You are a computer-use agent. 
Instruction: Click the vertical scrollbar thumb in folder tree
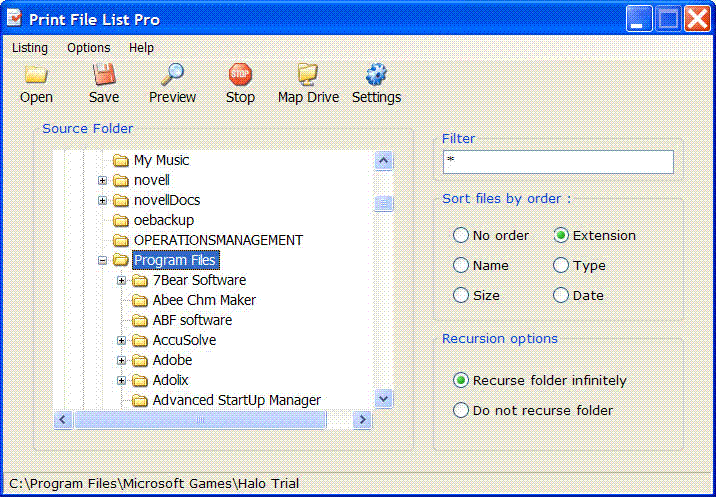tap(384, 204)
